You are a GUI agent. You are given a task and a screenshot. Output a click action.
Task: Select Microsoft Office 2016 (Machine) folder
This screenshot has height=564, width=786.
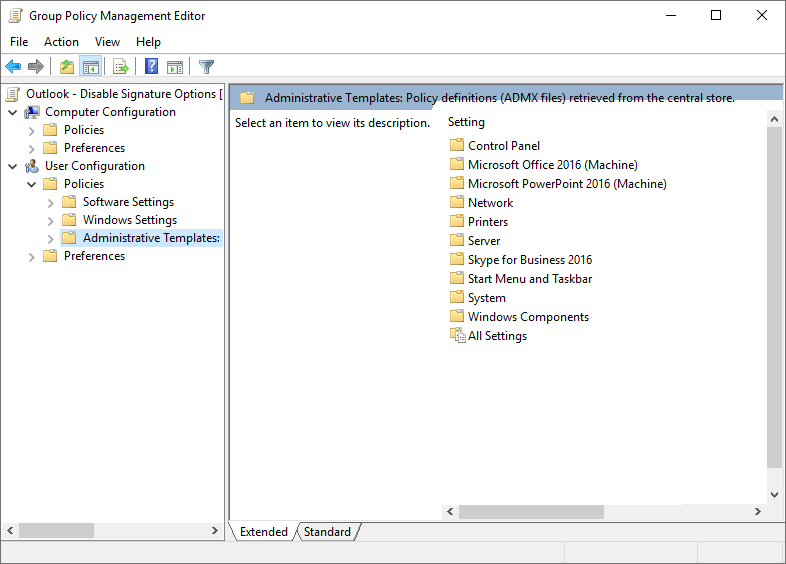pos(552,165)
